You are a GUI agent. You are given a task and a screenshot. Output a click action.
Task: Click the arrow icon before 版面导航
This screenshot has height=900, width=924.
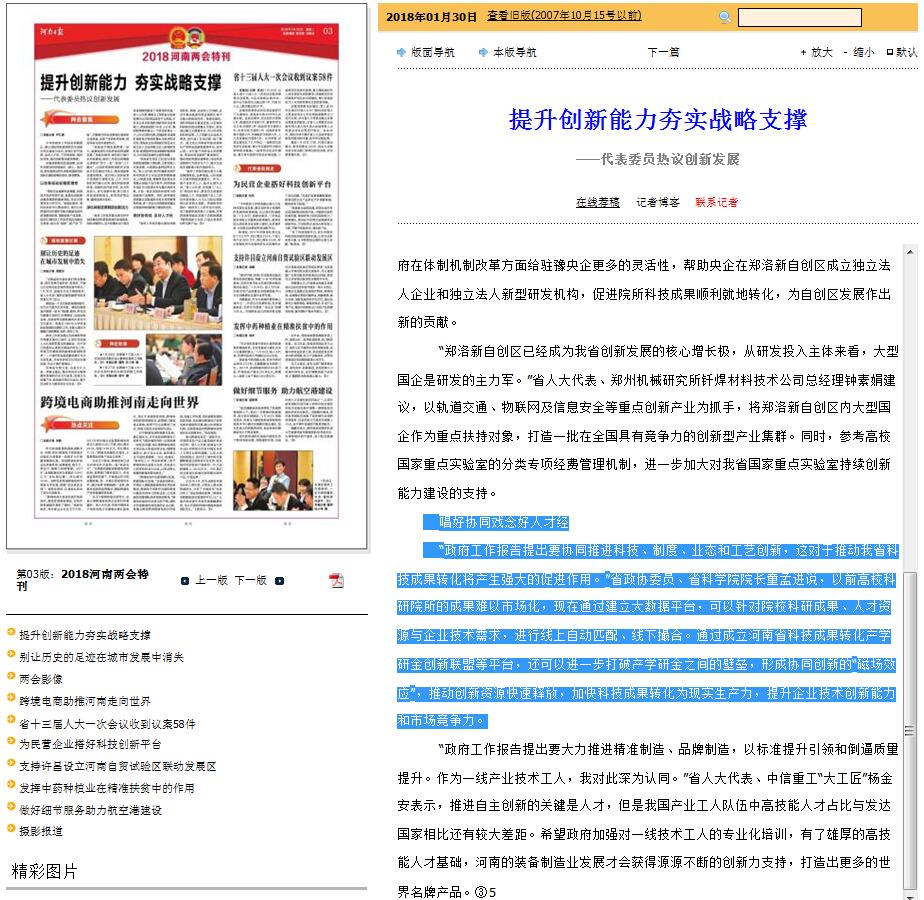pyautogui.click(x=401, y=52)
